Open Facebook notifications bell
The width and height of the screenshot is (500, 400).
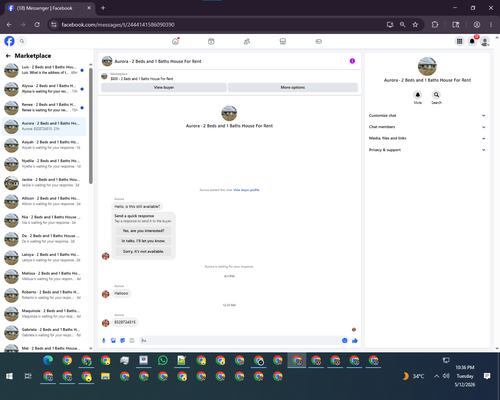pos(472,41)
